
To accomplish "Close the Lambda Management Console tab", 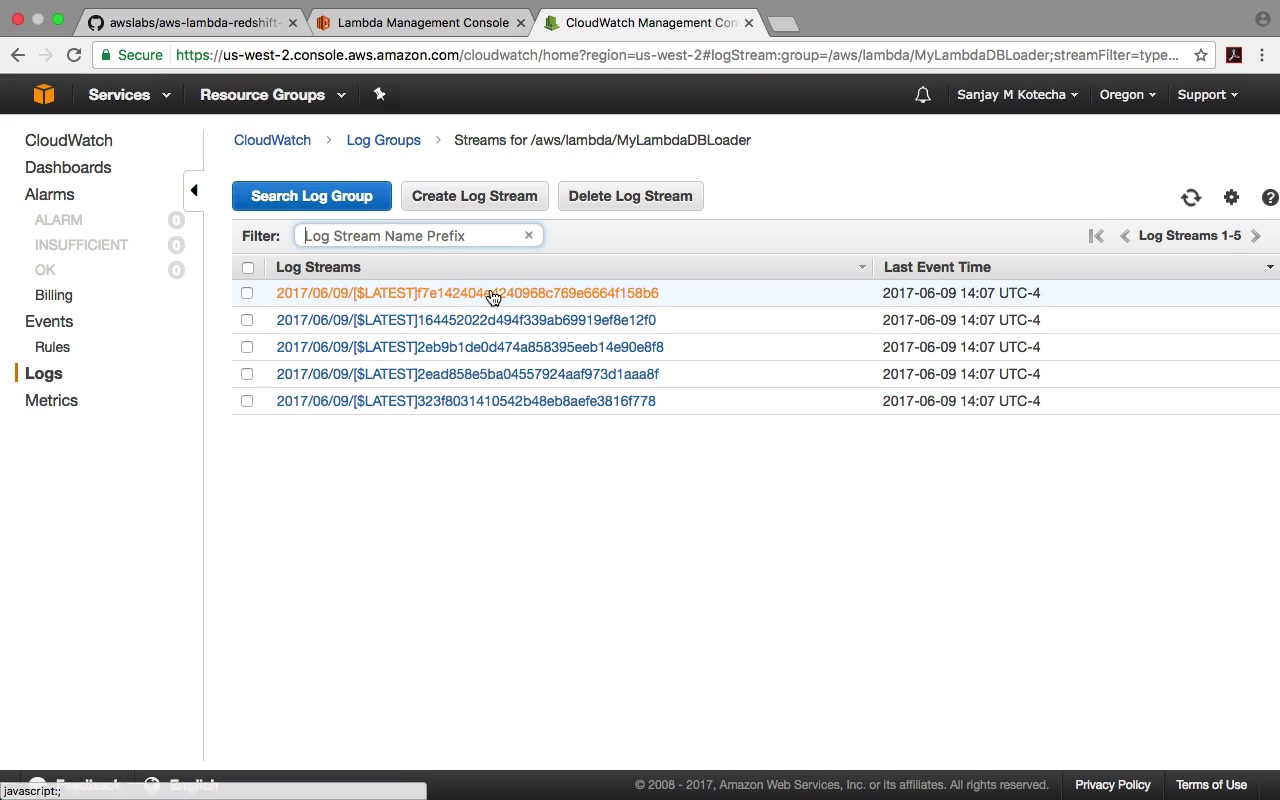I will tap(520, 22).
